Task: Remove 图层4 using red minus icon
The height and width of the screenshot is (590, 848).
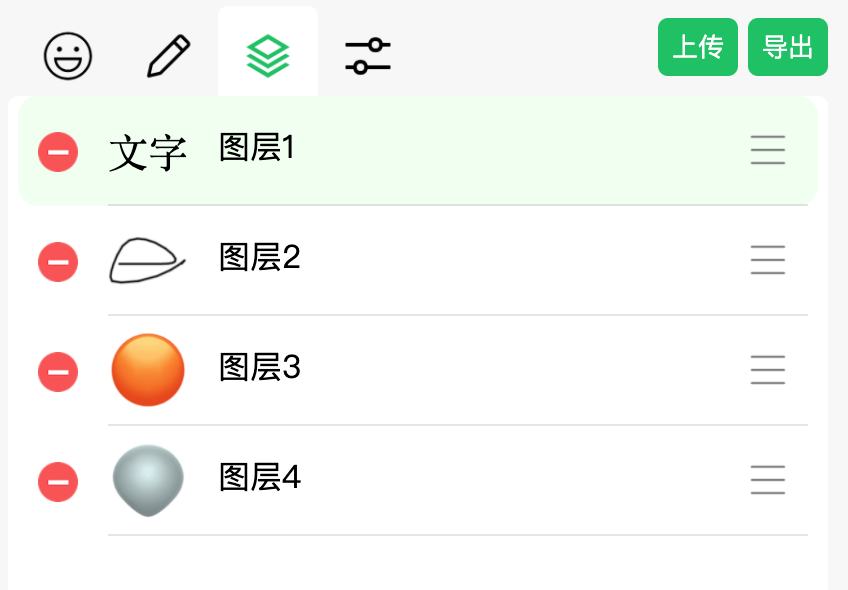Action: pyautogui.click(x=58, y=482)
